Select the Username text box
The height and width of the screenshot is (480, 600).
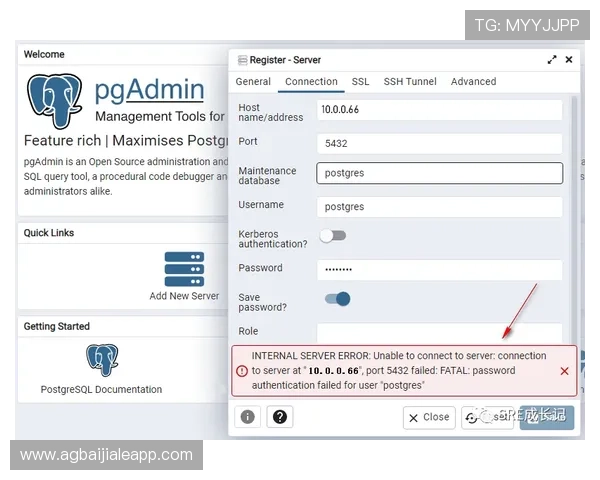coord(439,207)
